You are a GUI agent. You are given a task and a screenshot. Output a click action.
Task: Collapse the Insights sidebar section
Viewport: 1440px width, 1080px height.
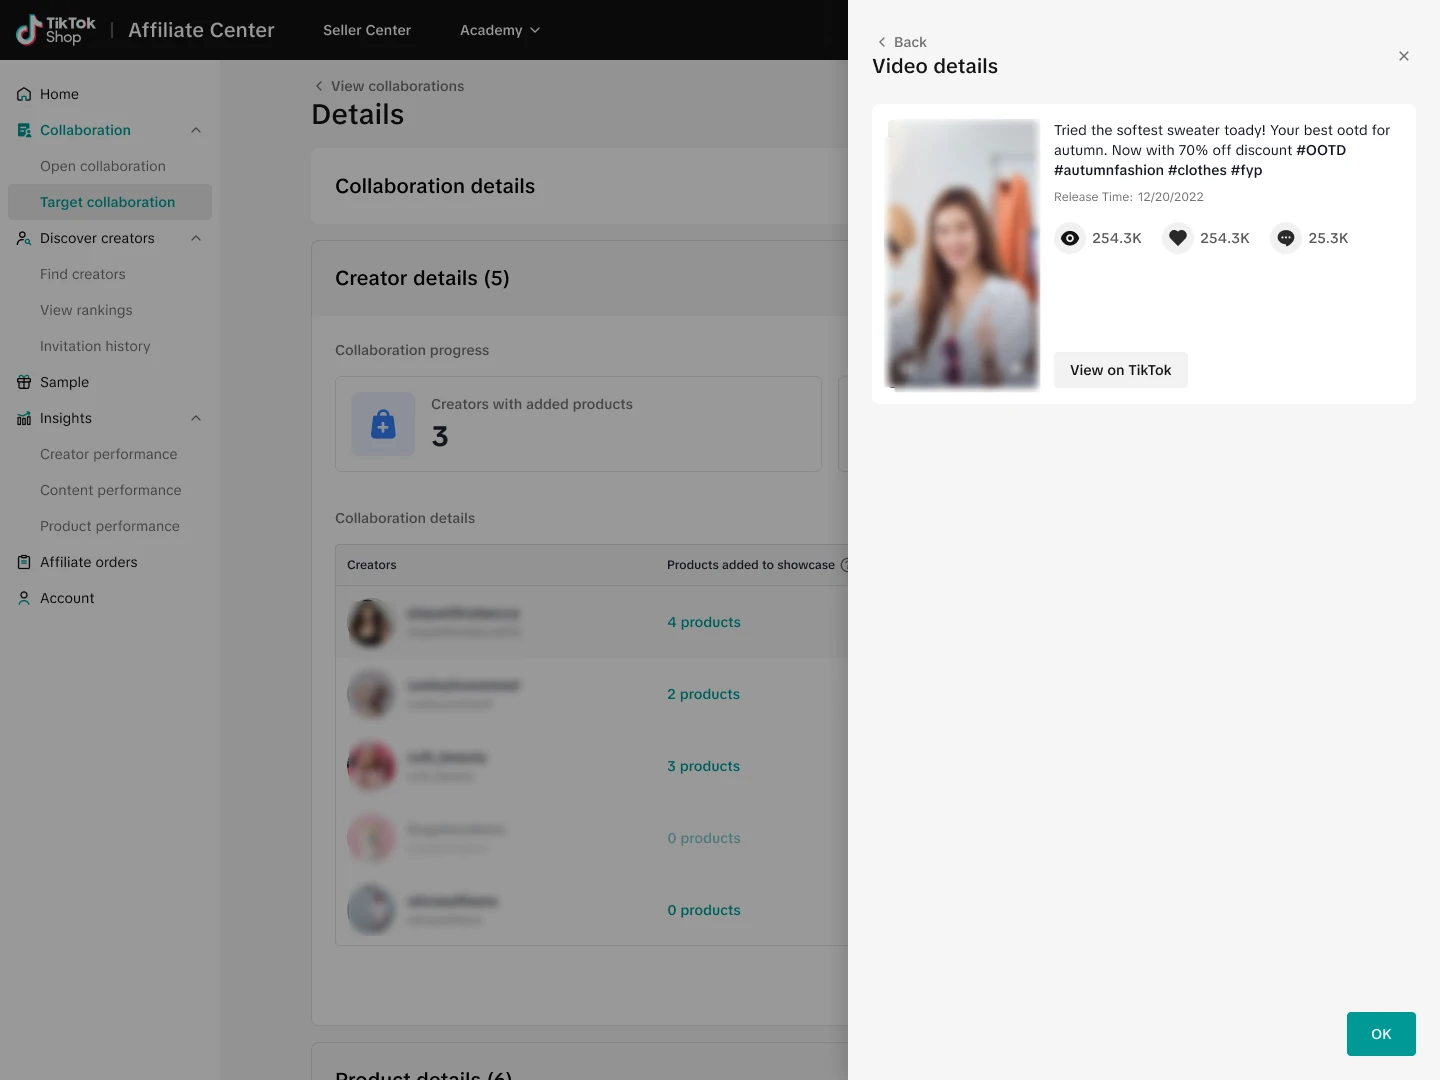coord(196,418)
